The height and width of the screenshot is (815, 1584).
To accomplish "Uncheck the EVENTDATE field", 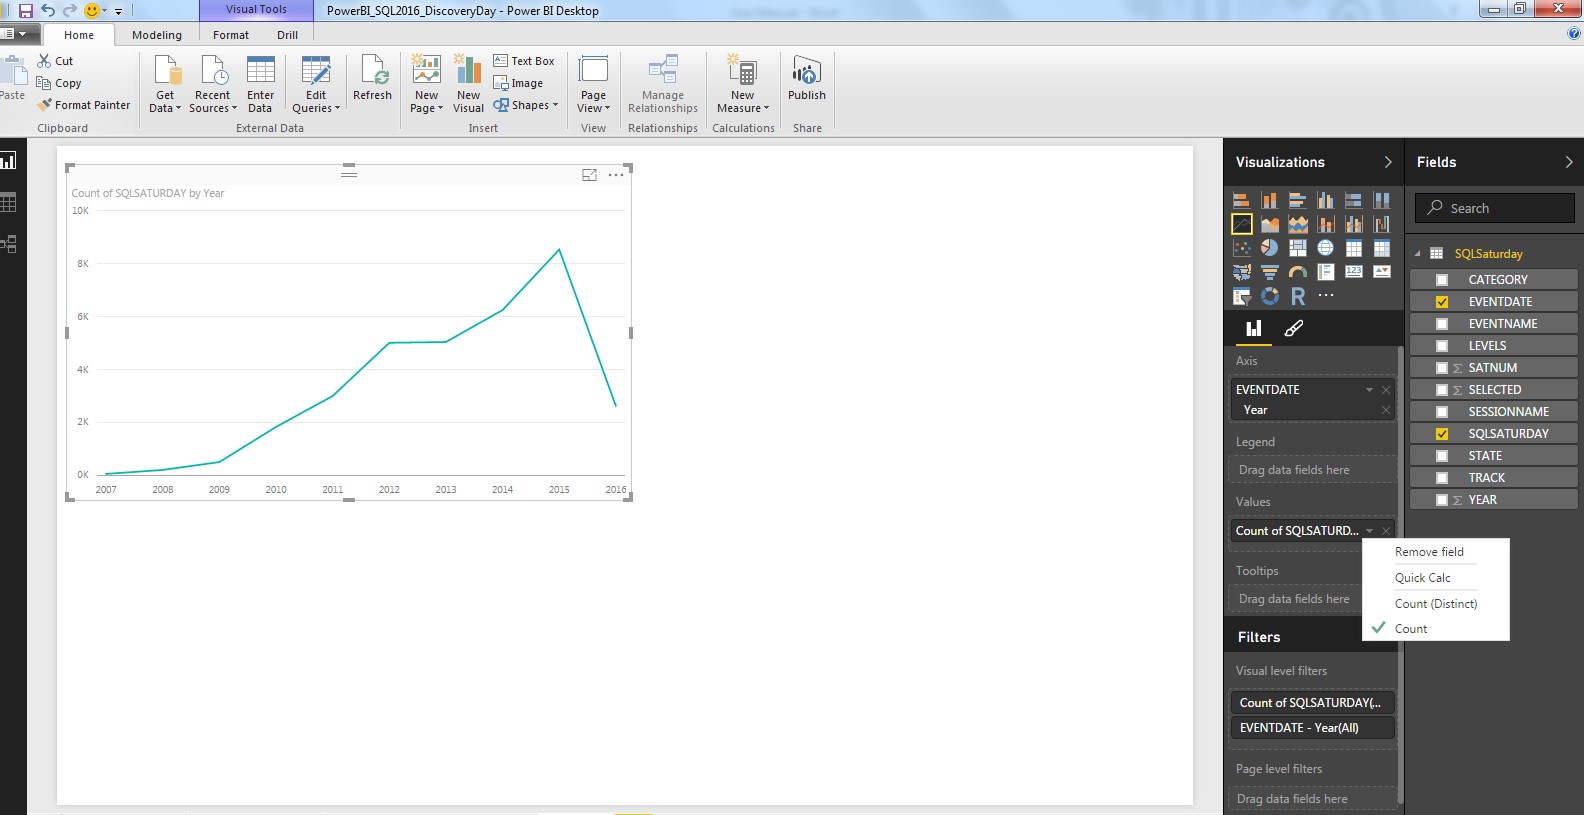I will coord(1442,302).
